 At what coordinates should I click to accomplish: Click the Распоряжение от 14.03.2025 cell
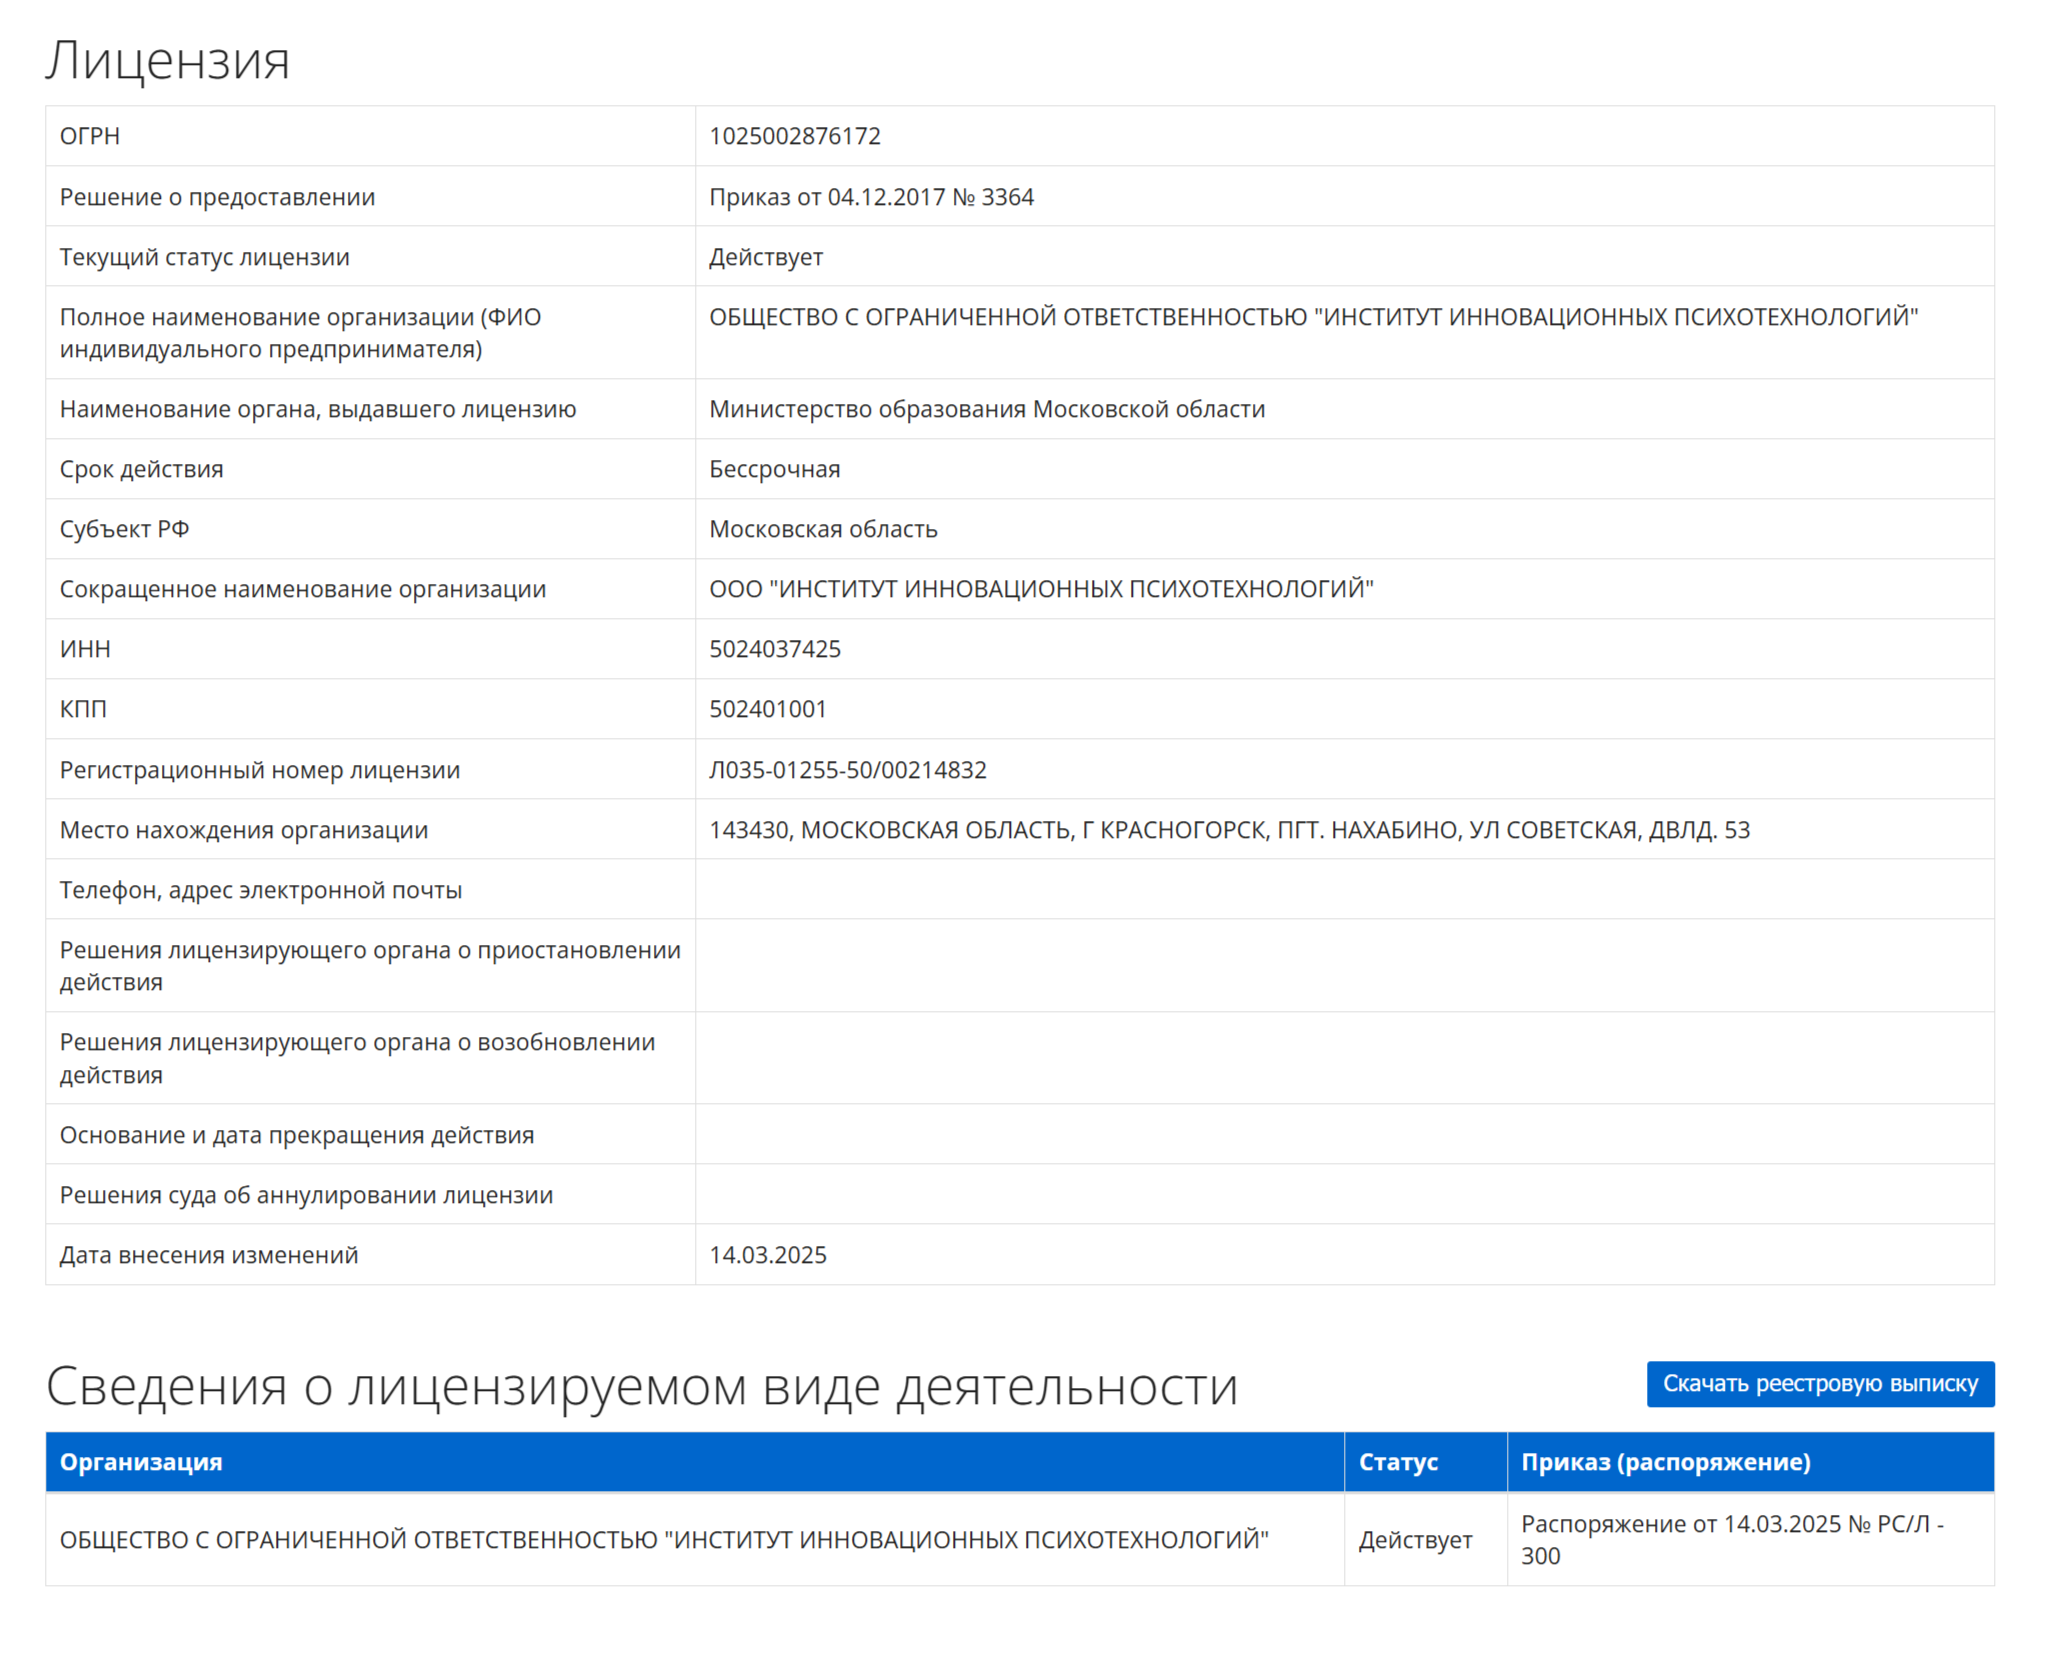click(1731, 1539)
